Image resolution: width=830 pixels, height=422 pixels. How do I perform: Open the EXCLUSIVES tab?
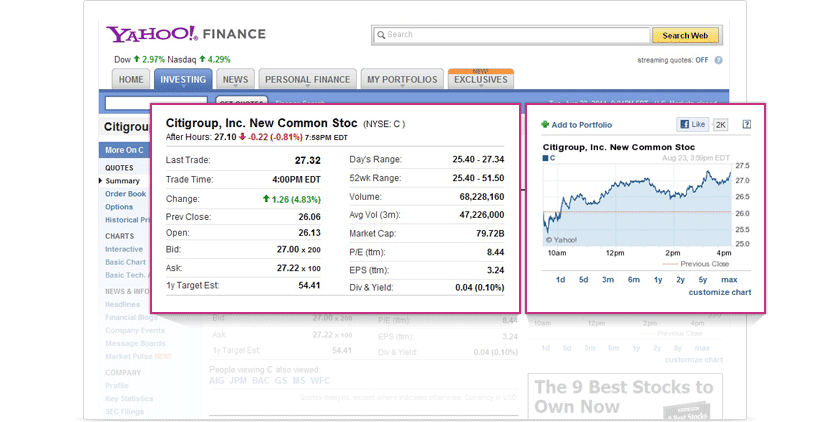point(481,79)
